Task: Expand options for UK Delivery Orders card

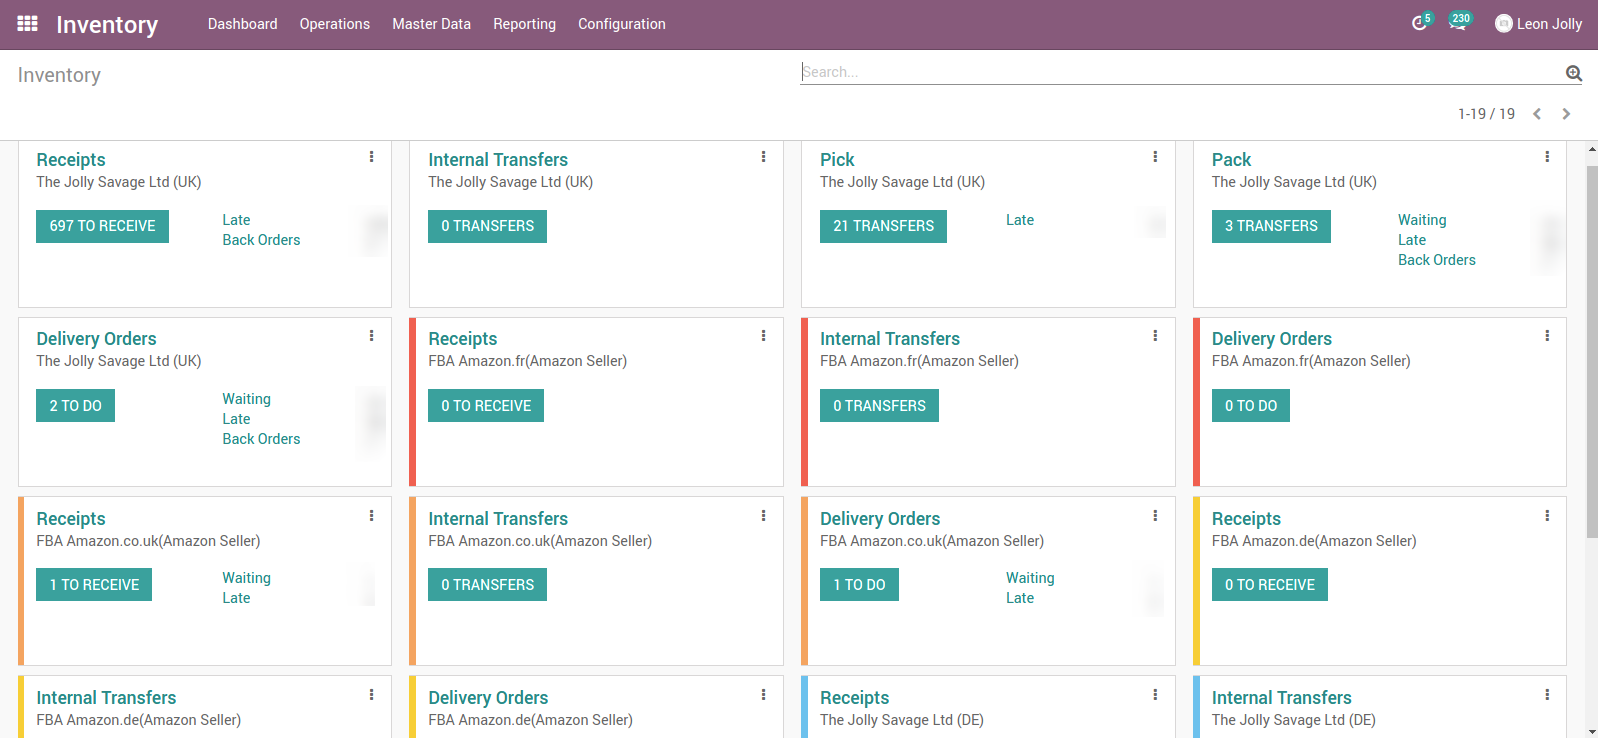Action: [371, 336]
